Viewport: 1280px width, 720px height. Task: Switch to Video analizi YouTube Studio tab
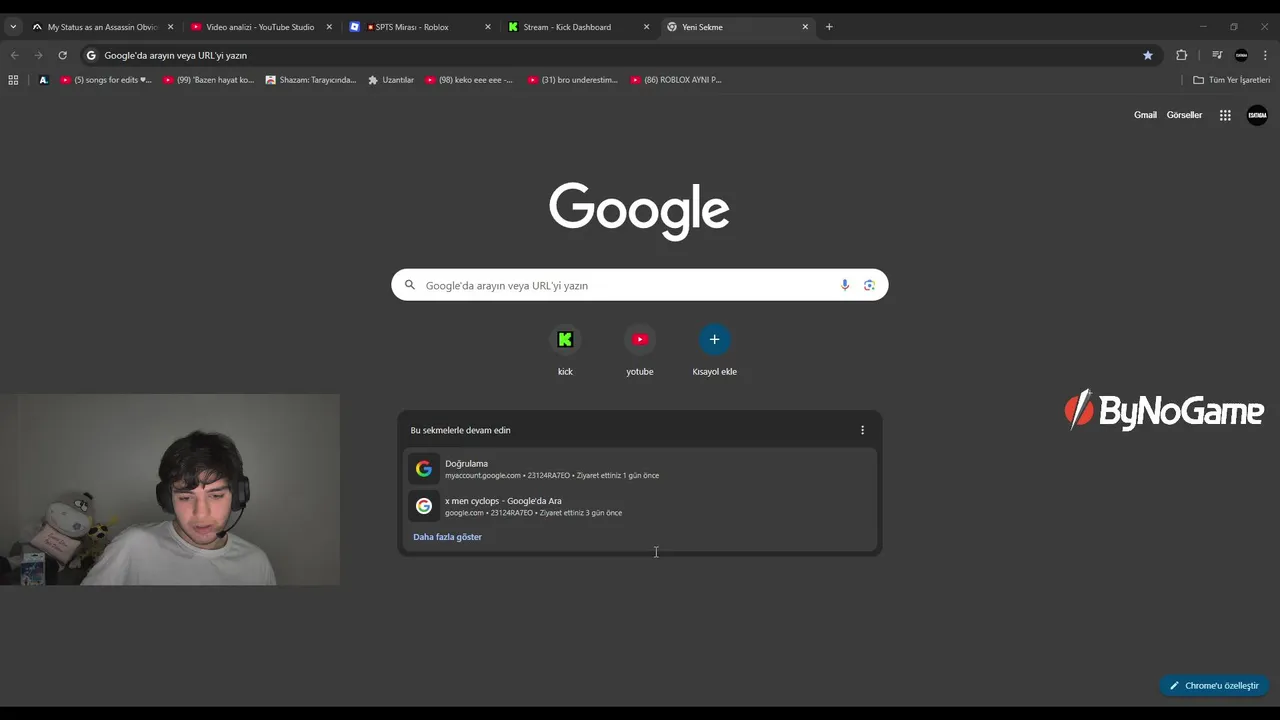pos(260,27)
